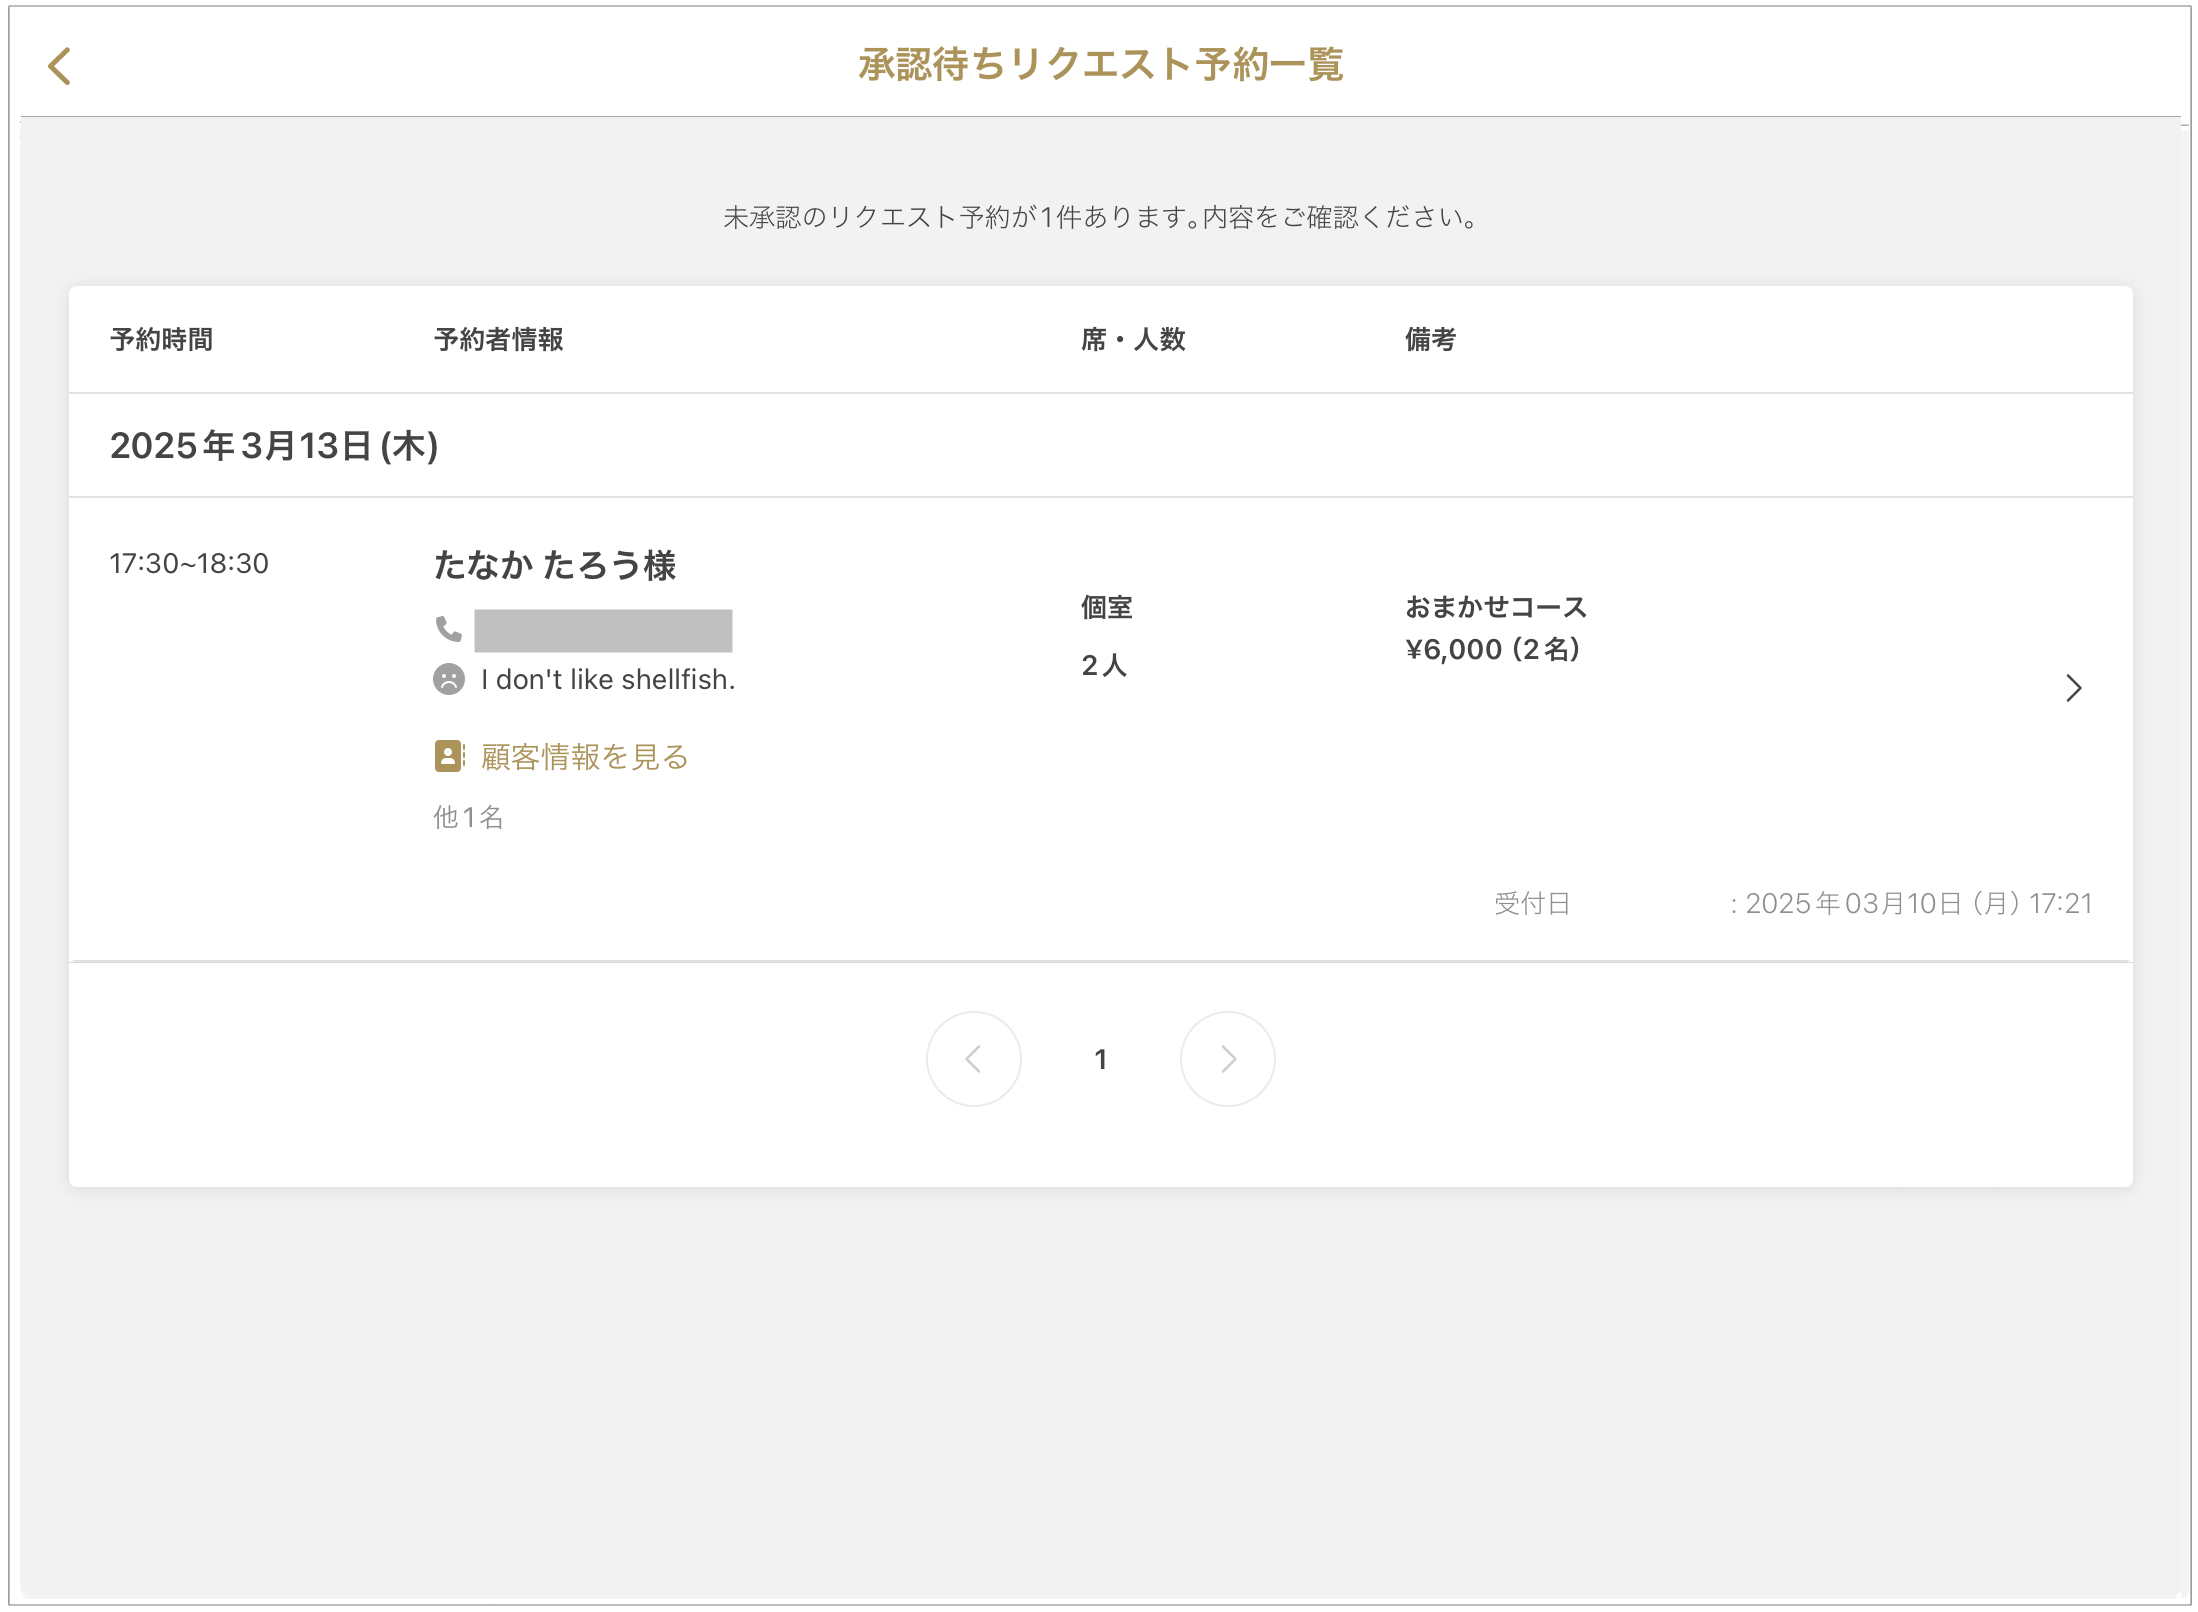2198x1612 pixels.
Task: Click the 席・人数 column header
Action: pos(1132,340)
